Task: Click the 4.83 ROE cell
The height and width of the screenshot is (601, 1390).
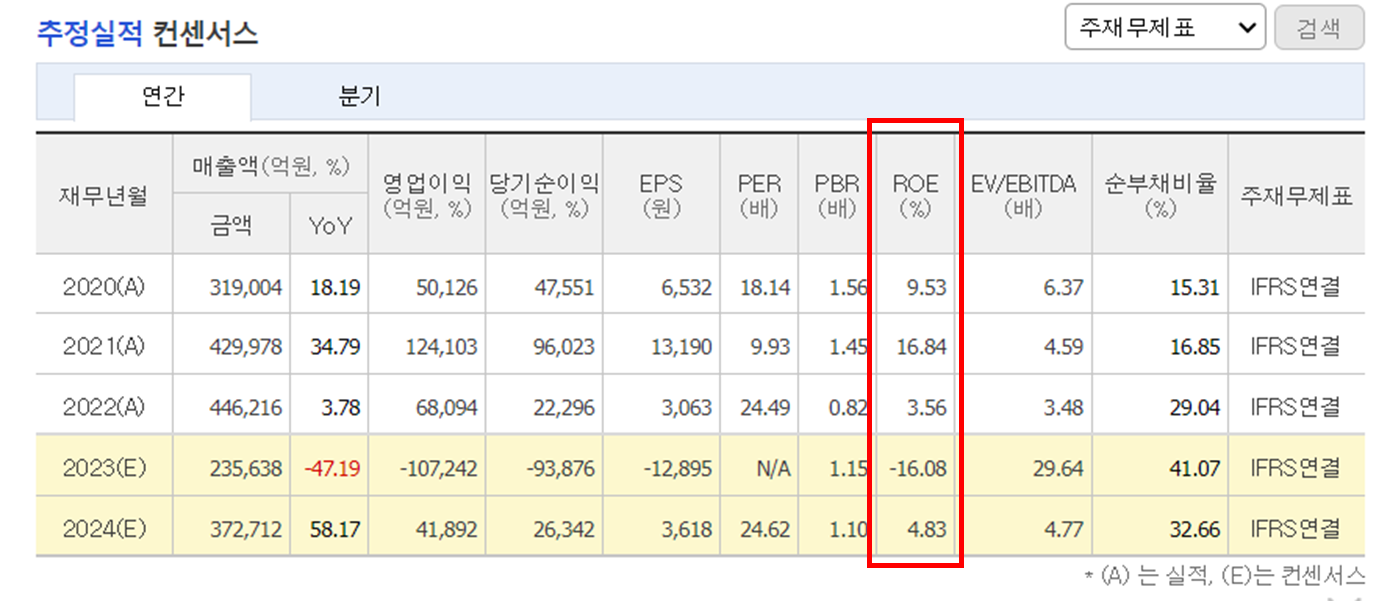Action: 926,527
